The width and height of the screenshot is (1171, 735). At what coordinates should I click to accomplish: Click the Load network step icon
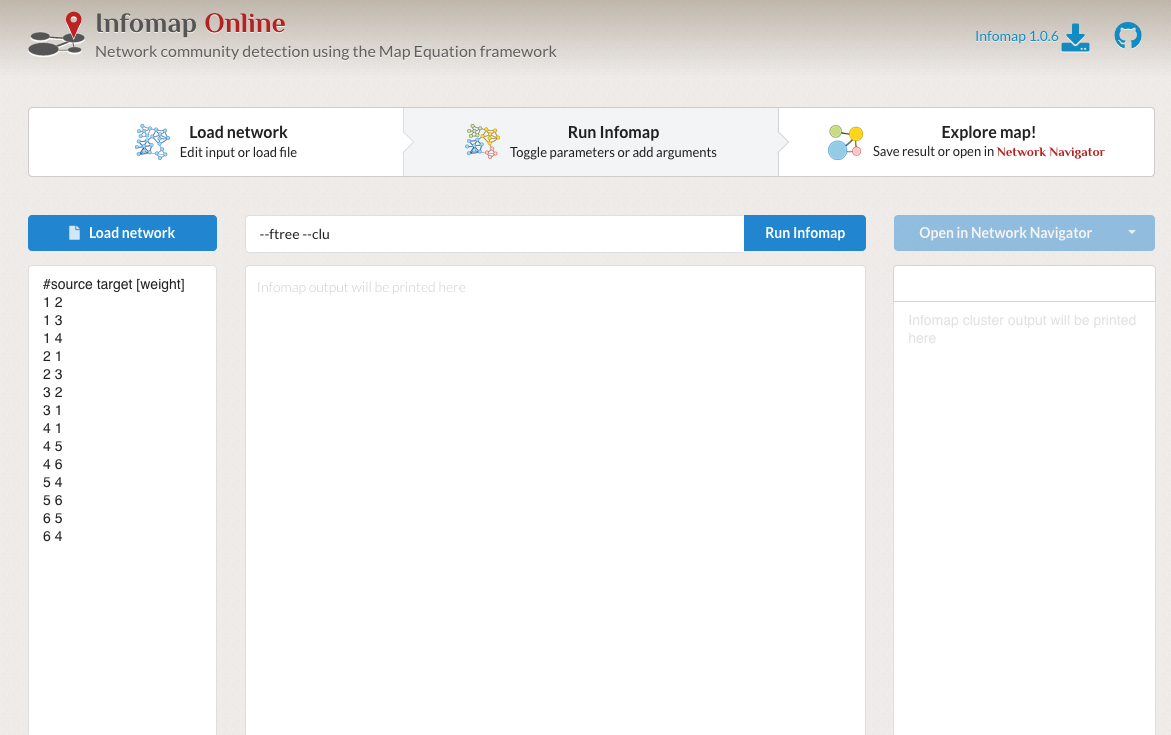click(152, 142)
